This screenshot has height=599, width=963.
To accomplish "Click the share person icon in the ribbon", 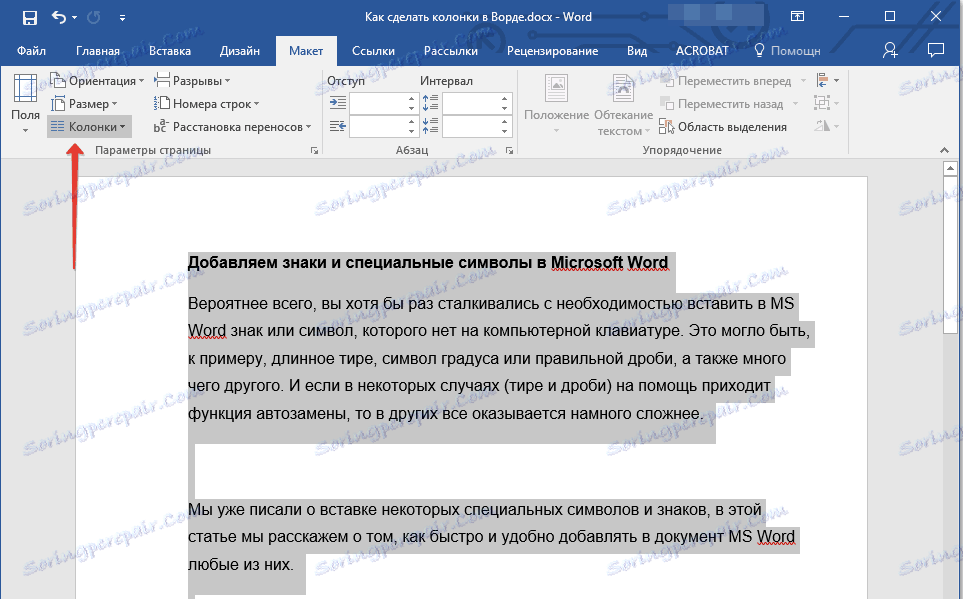I will (x=890, y=50).
